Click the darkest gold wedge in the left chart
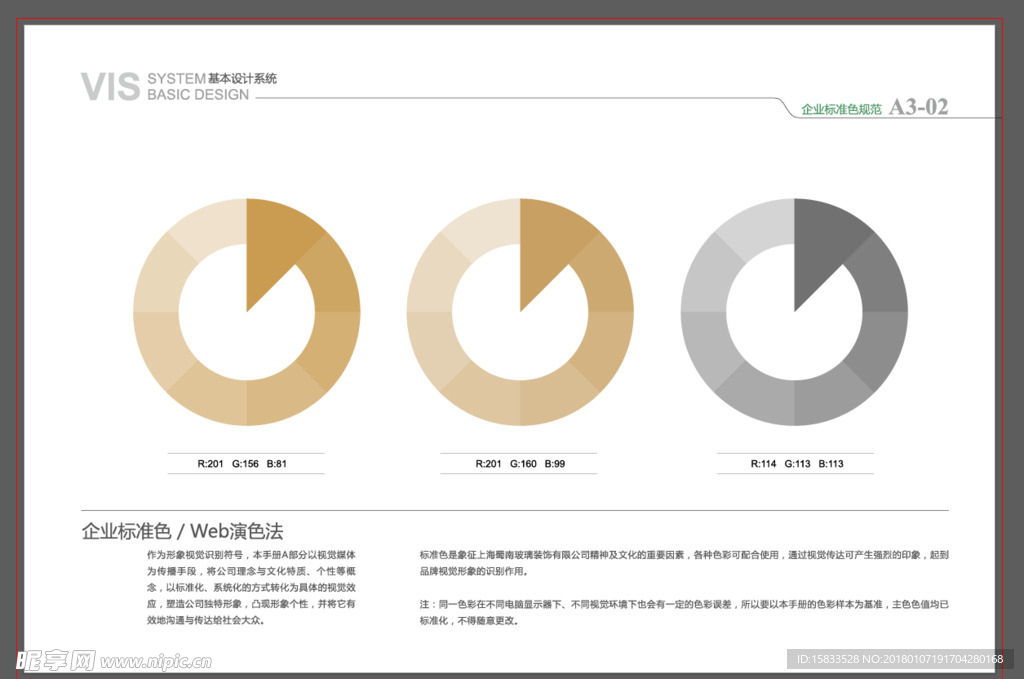The image size is (1024, 679). 275,245
